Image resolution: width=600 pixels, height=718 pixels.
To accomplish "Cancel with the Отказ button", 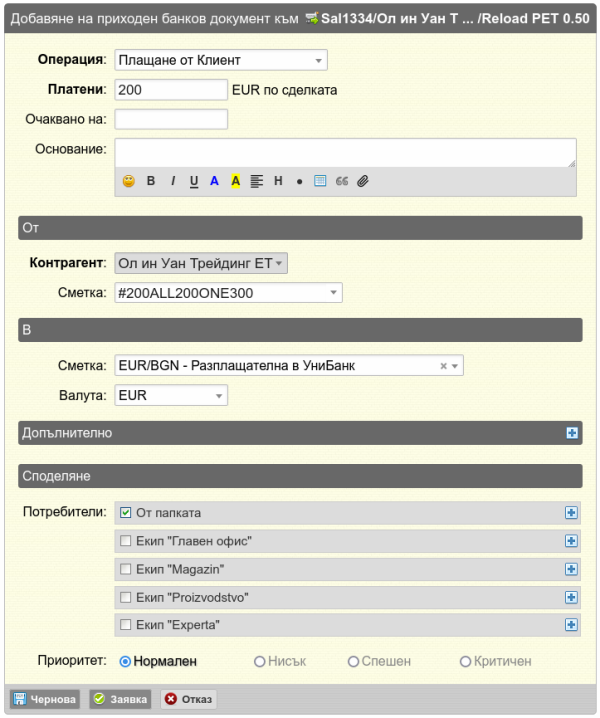I will coord(189,699).
